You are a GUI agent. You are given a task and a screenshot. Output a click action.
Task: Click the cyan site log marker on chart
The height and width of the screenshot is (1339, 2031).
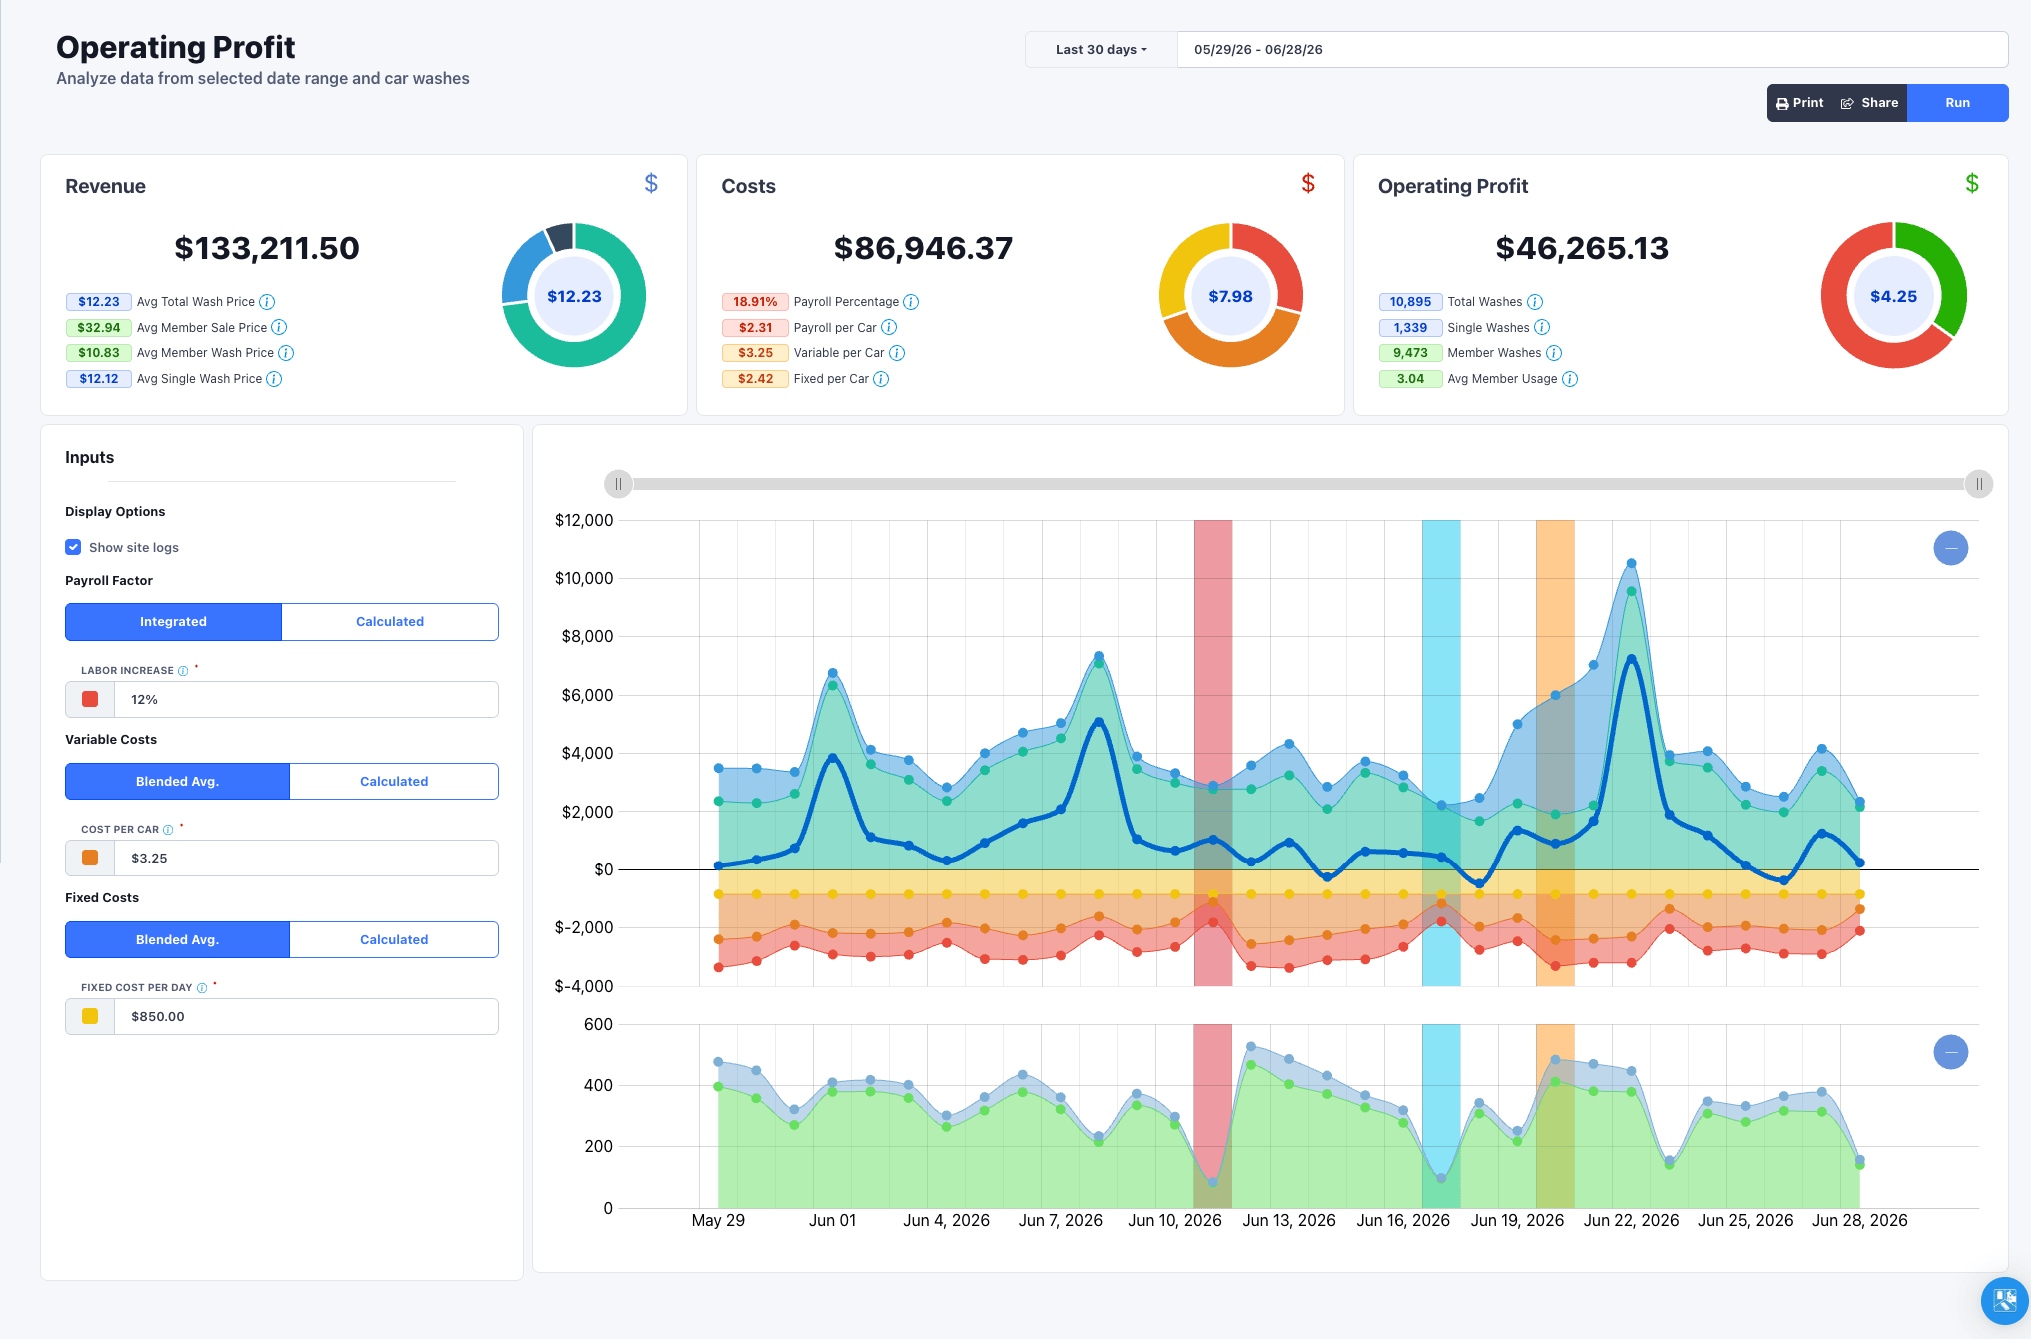[x=1441, y=752]
